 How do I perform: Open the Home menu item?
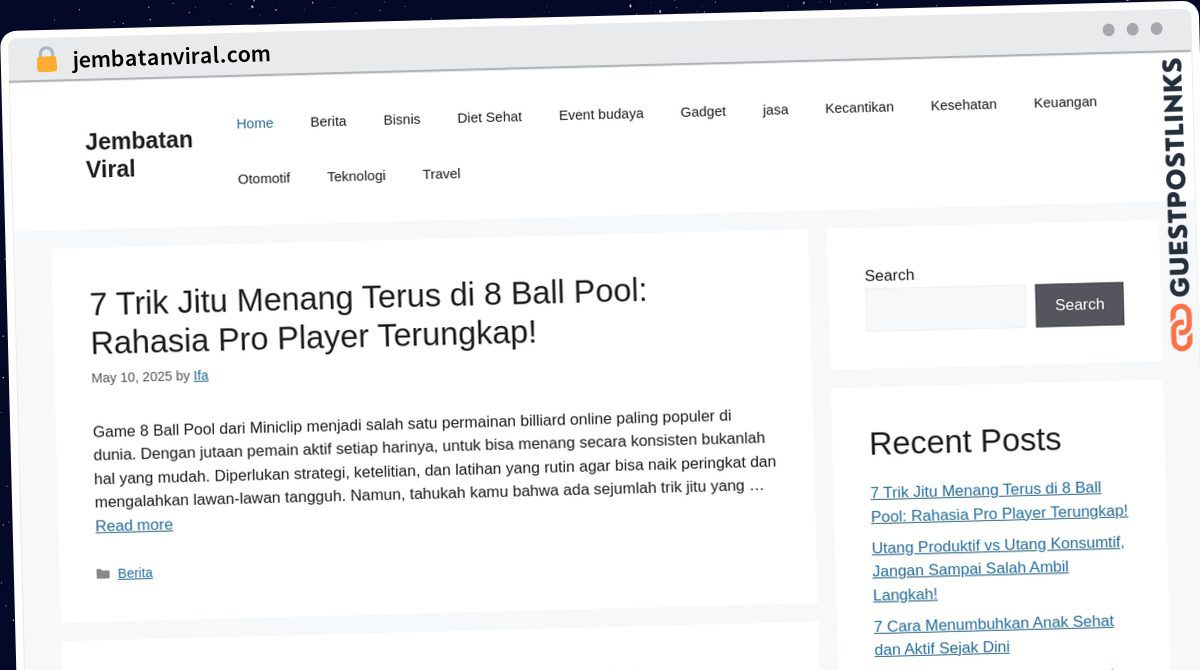(x=255, y=123)
